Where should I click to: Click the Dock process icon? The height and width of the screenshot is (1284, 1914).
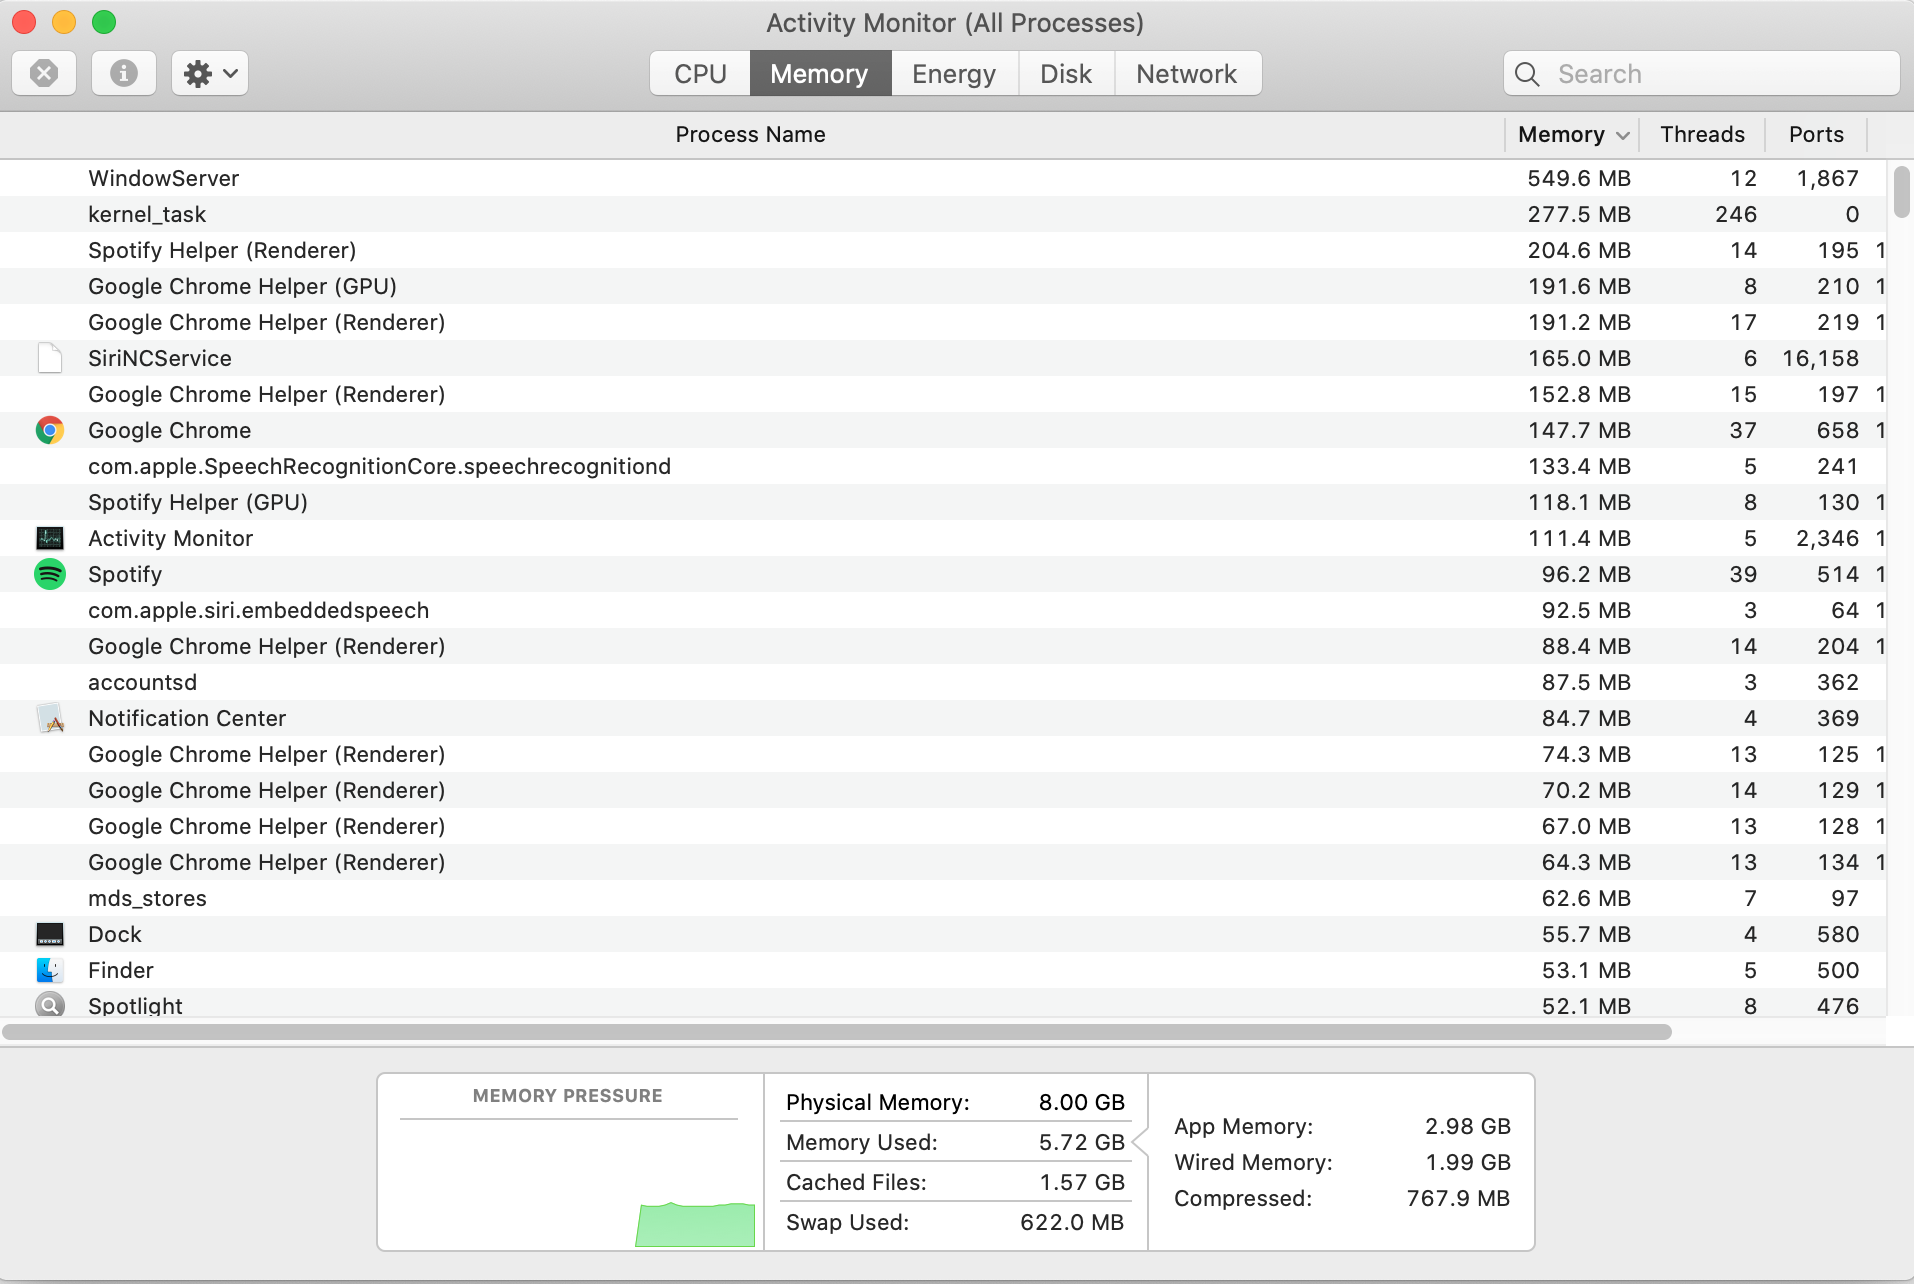50,934
